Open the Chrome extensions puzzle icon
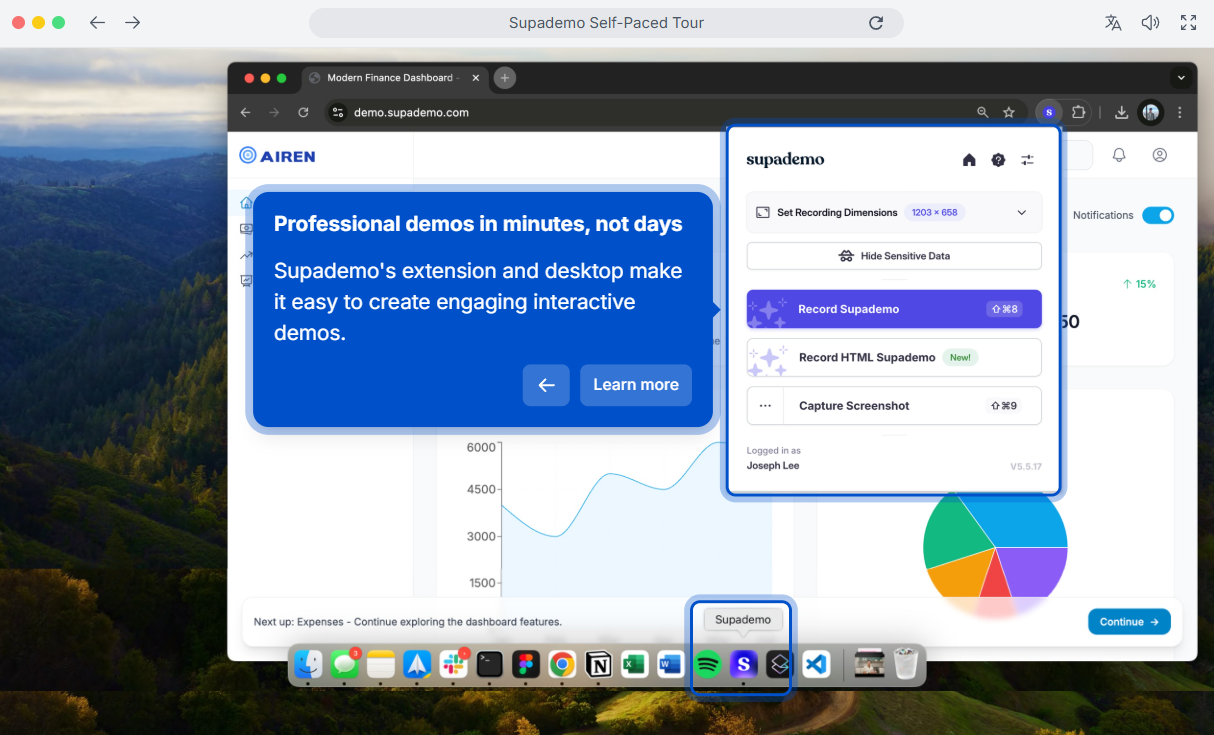The width and height of the screenshot is (1214, 735). pos(1079,112)
